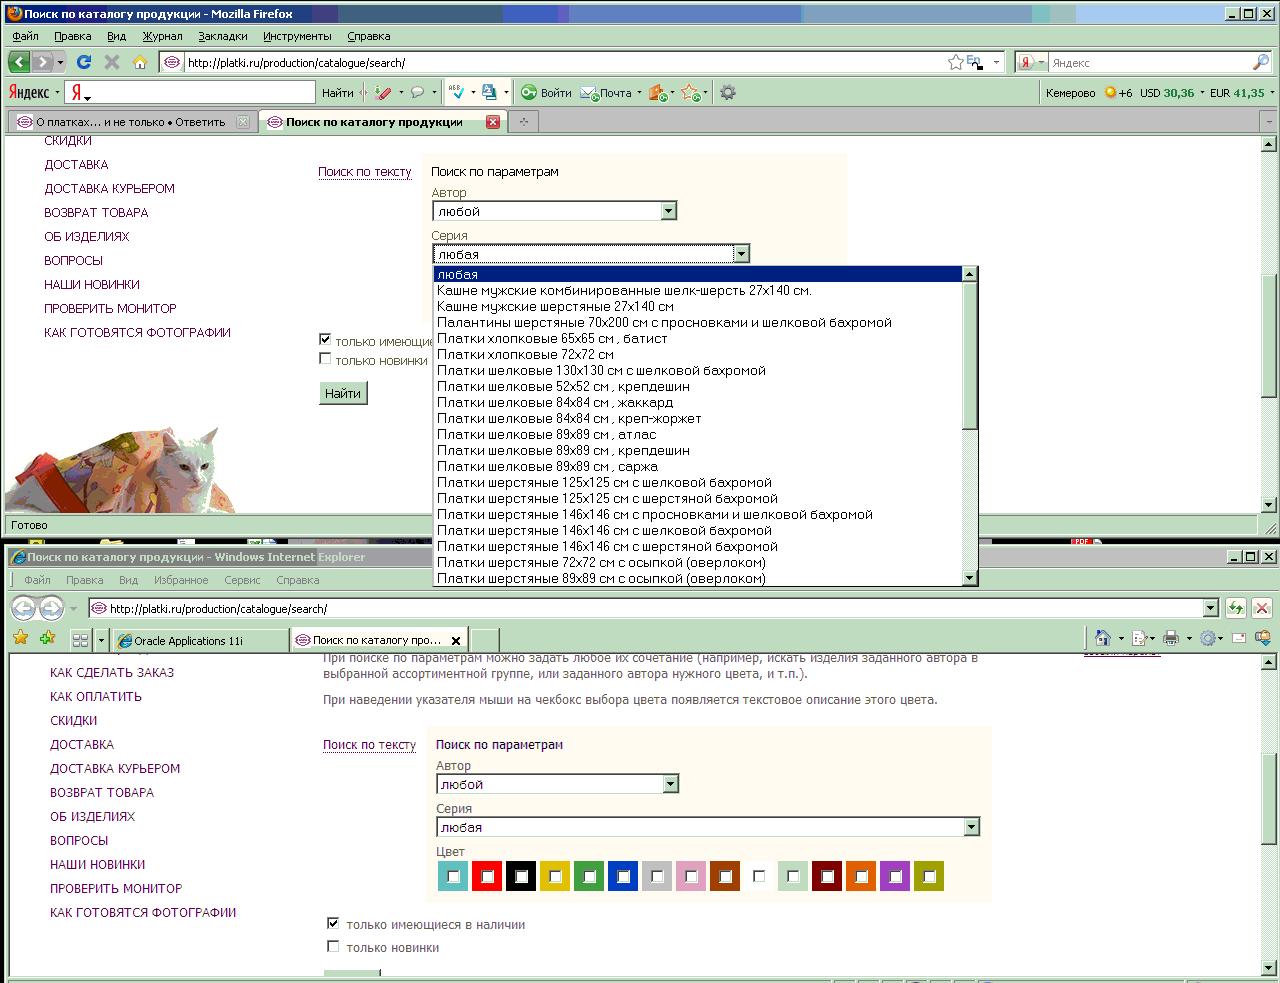
Task: Pick the purple color swatch
Action: [895, 876]
